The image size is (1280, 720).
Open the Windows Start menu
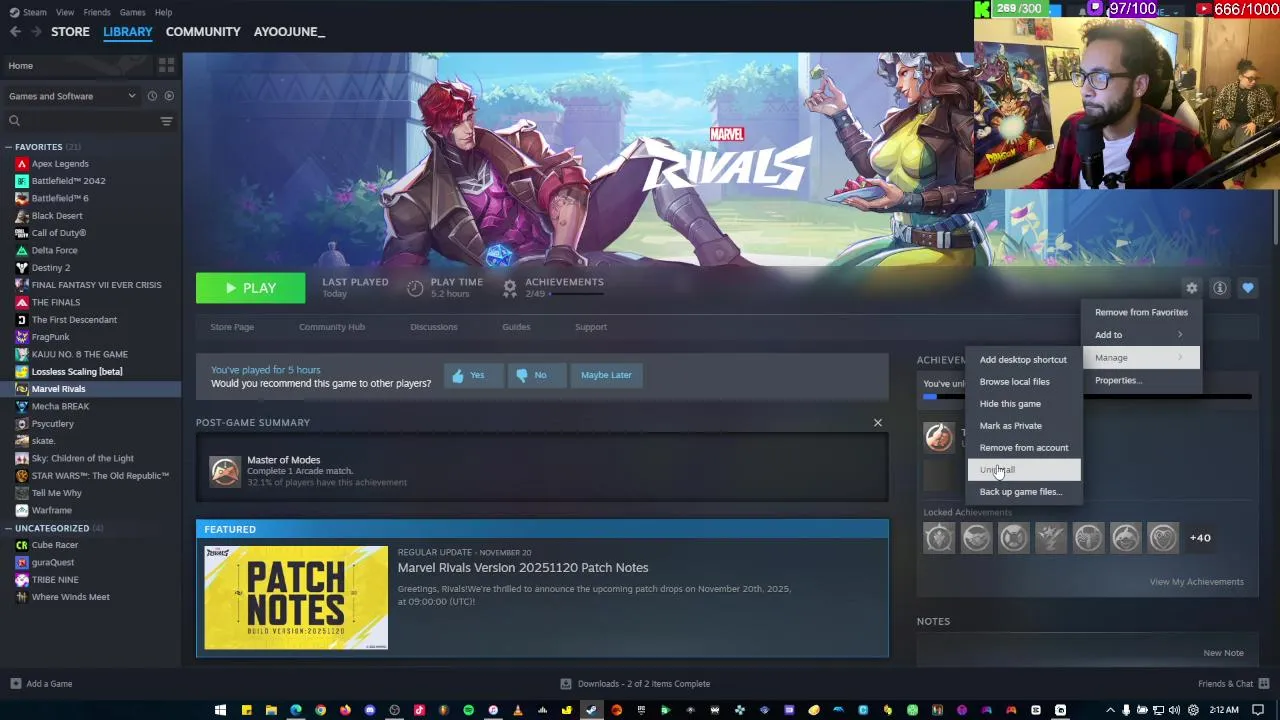pyautogui.click(x=221, y=710)
